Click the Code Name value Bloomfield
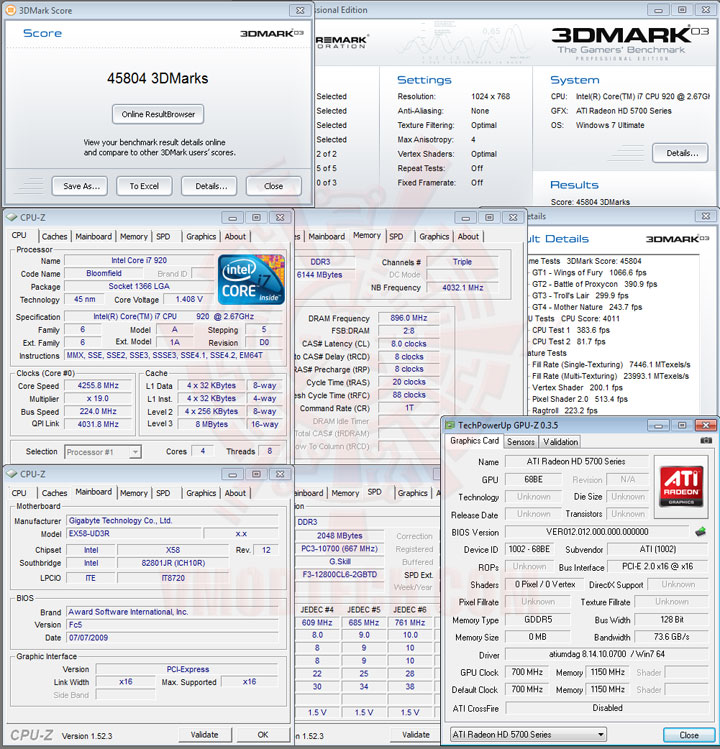Screen dimensions: 720x749 (104, 273)
